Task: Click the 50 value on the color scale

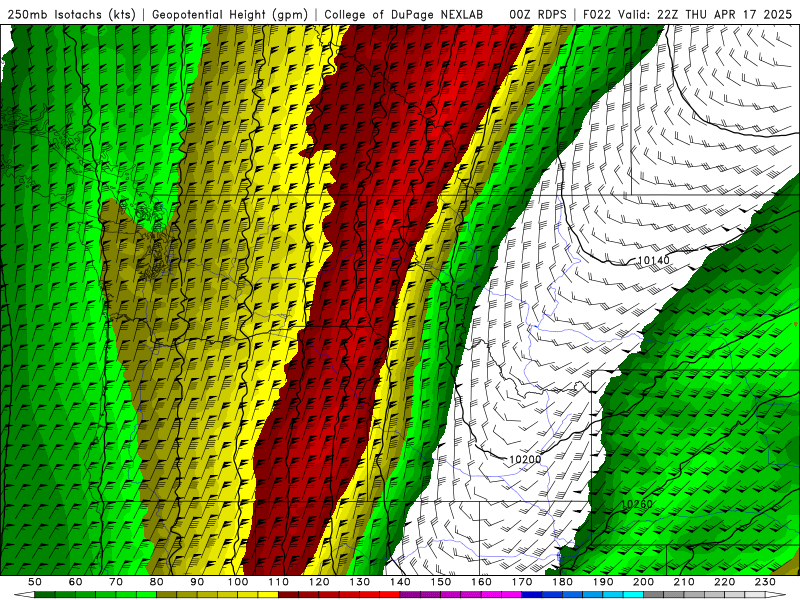Action: click(35, 582)
